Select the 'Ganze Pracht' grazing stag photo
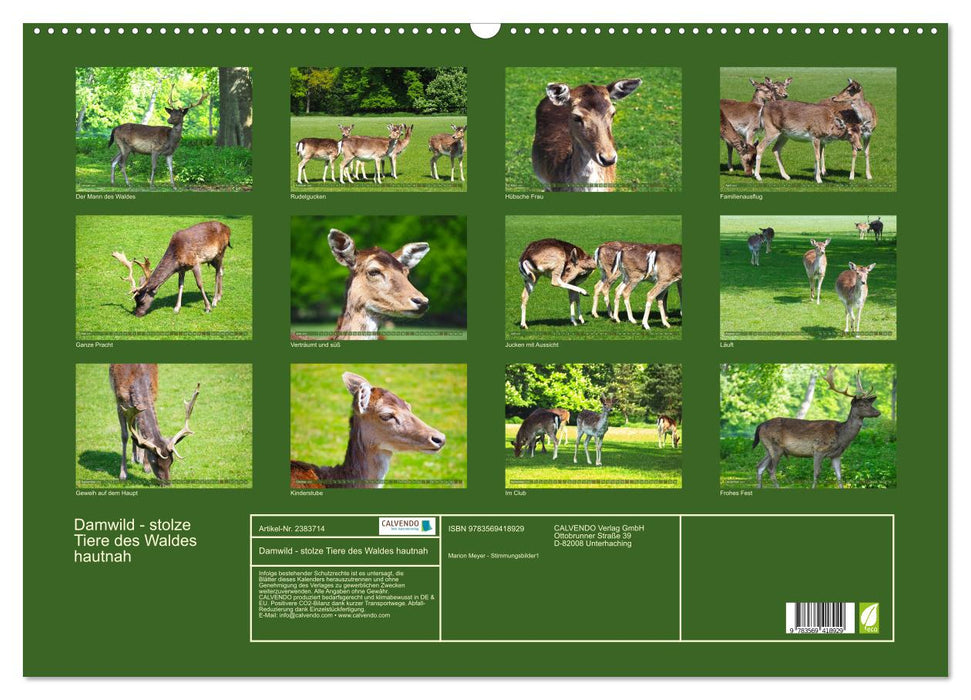 click(x=163, y=278)
